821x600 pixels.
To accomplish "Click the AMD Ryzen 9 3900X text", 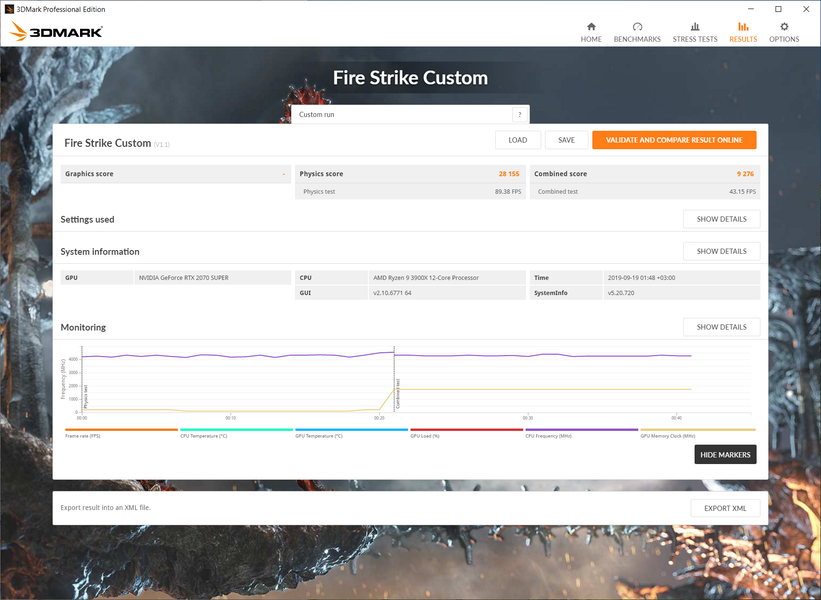I will pyautogui.click(x=426, y=278).
